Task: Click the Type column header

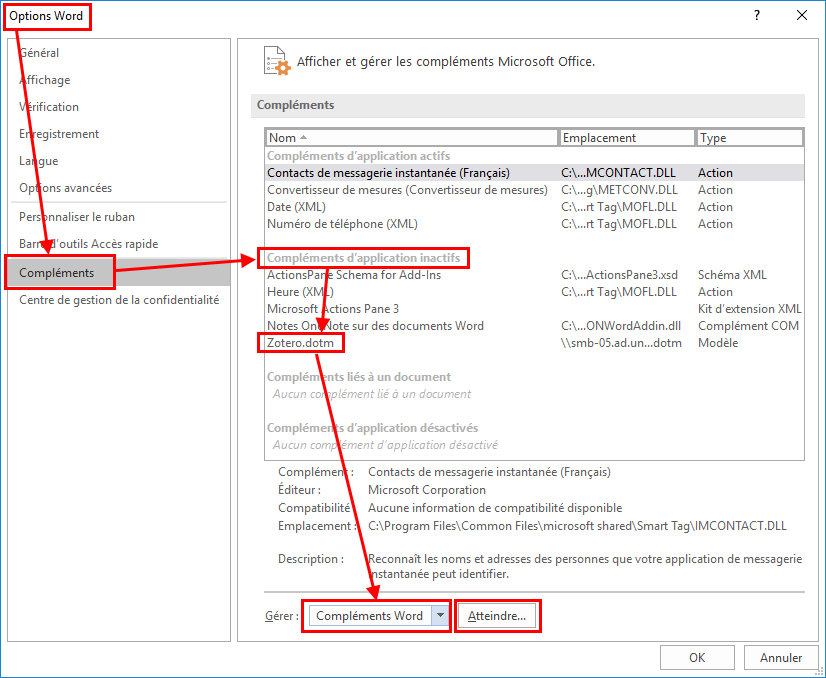Action: [749, 138]
